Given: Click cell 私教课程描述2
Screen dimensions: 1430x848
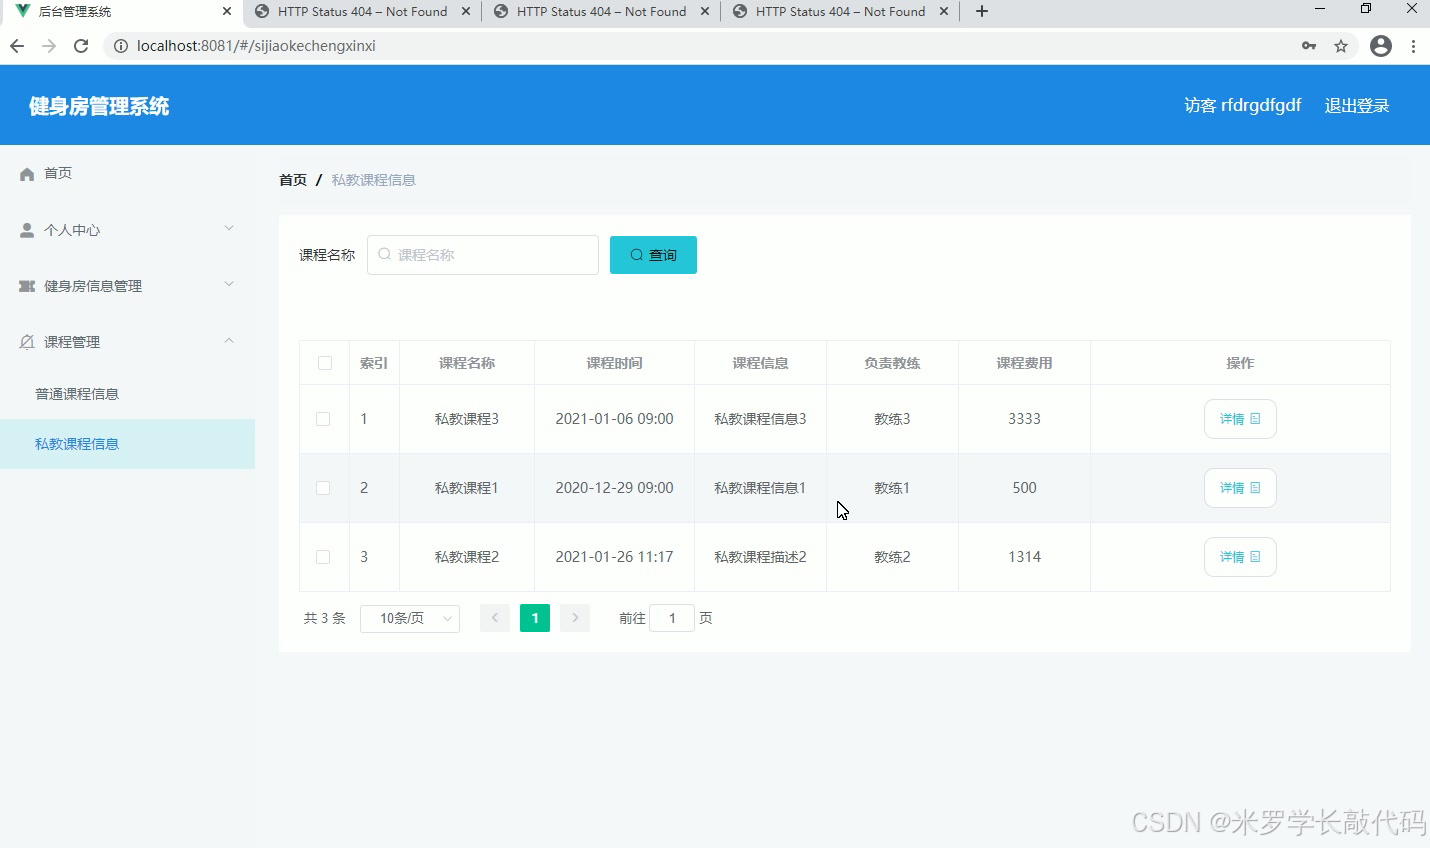Looking at the screenshot, I should tap(760, 557).
